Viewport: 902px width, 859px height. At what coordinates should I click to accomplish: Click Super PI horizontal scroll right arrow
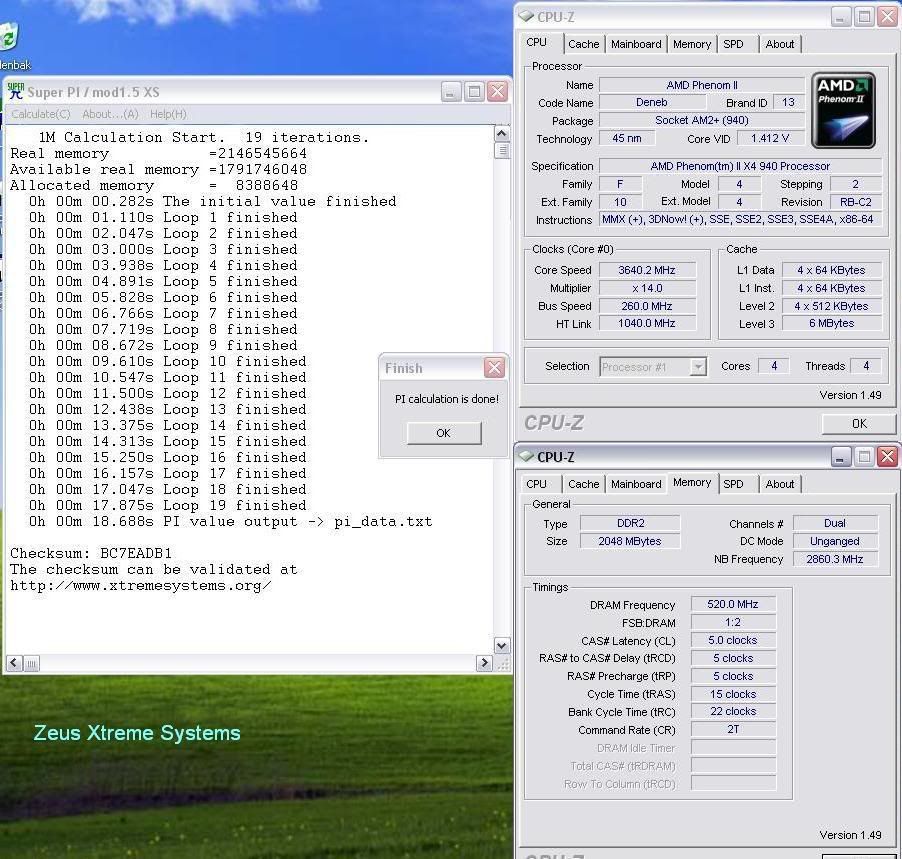pyautogui.click(x=484, y=663)
